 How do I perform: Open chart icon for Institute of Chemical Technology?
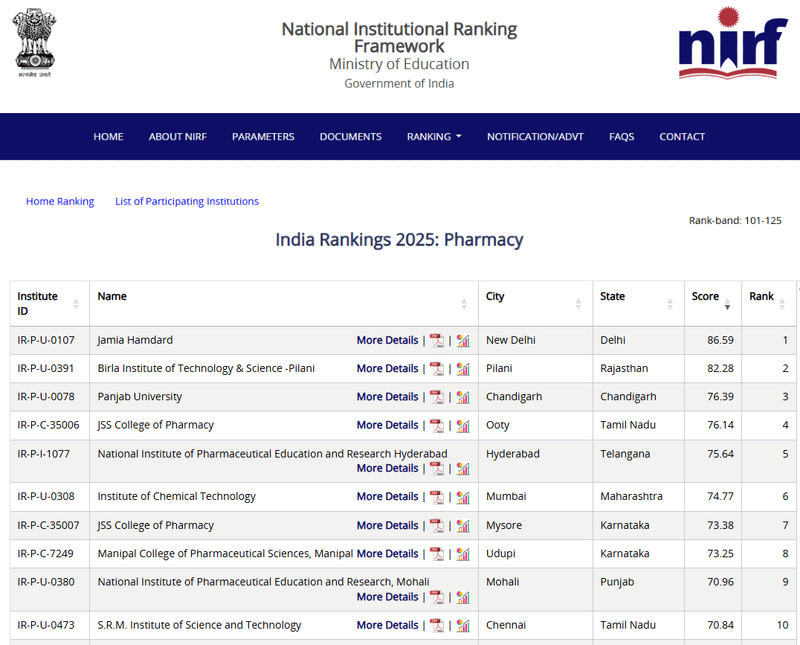coord(463,497)
